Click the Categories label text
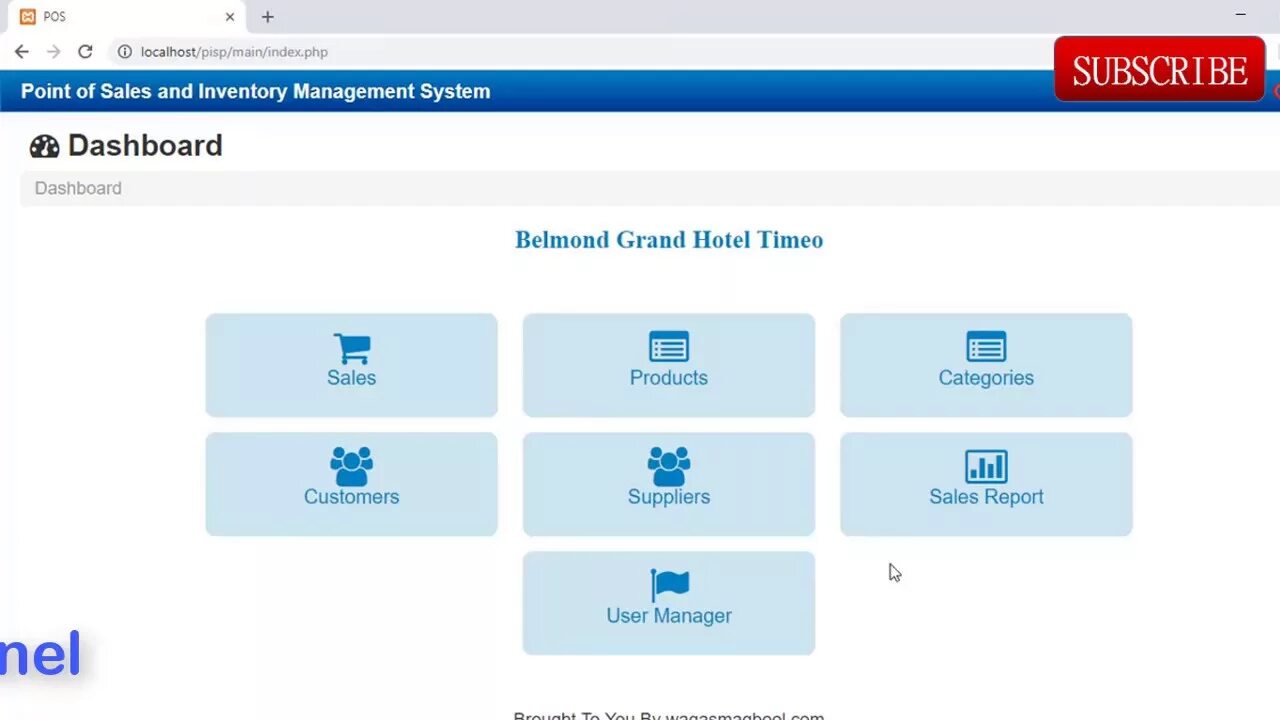Image resolution: width=1280 pixels, height=720 pixels. 986,378
